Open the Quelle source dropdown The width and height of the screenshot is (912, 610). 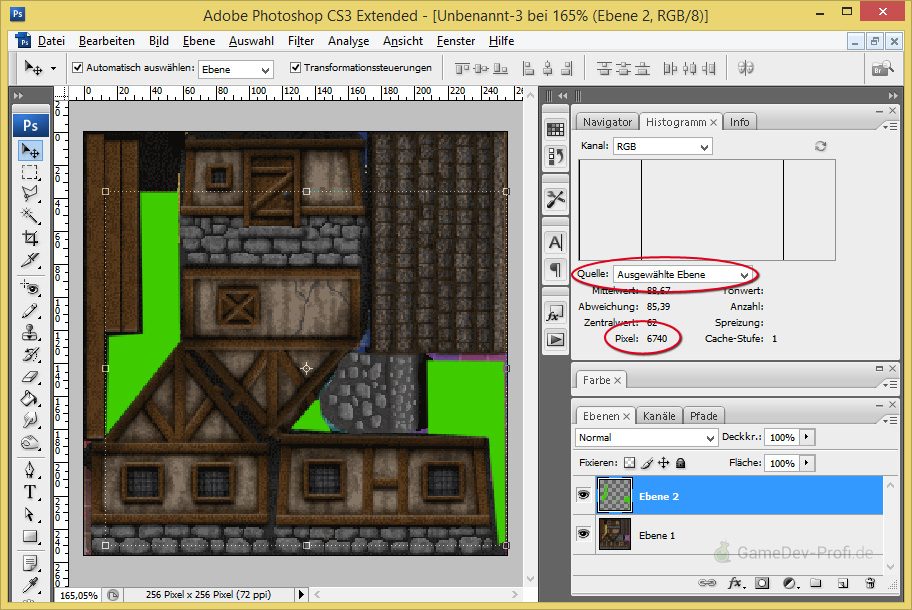point(683,274)
